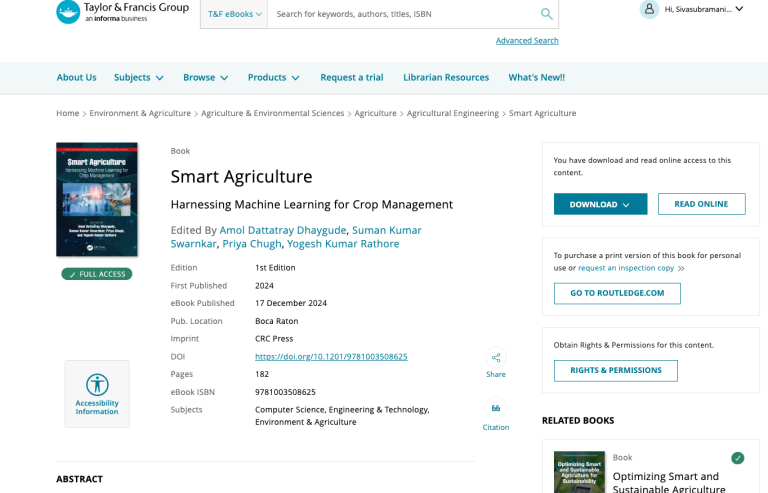768x493 pixels.
Task: Open the Agriculture breadcrumb
Action: 376,113
